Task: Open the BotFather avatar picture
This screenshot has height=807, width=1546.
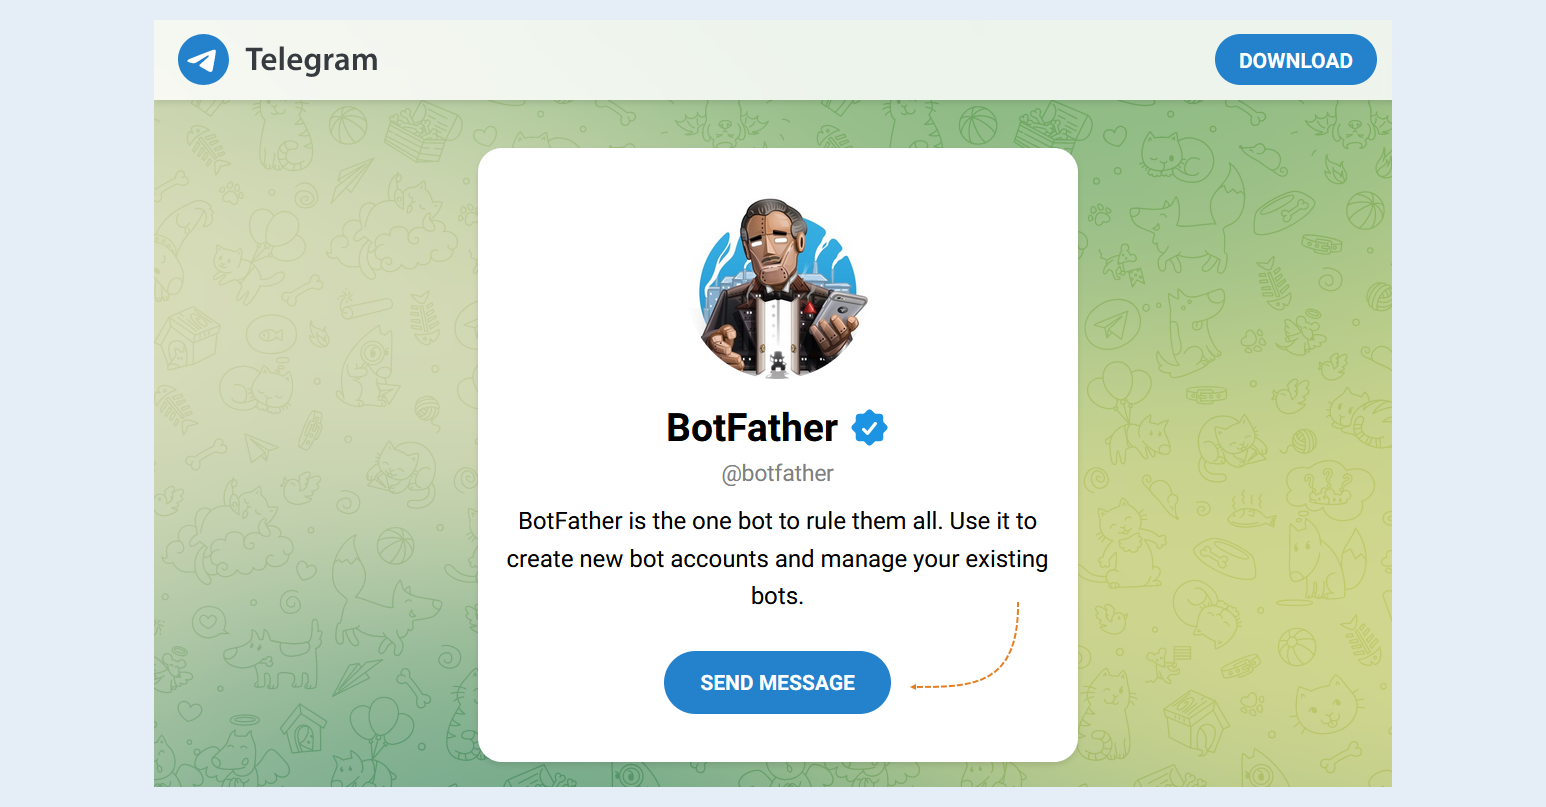Action: pos(778,288)
